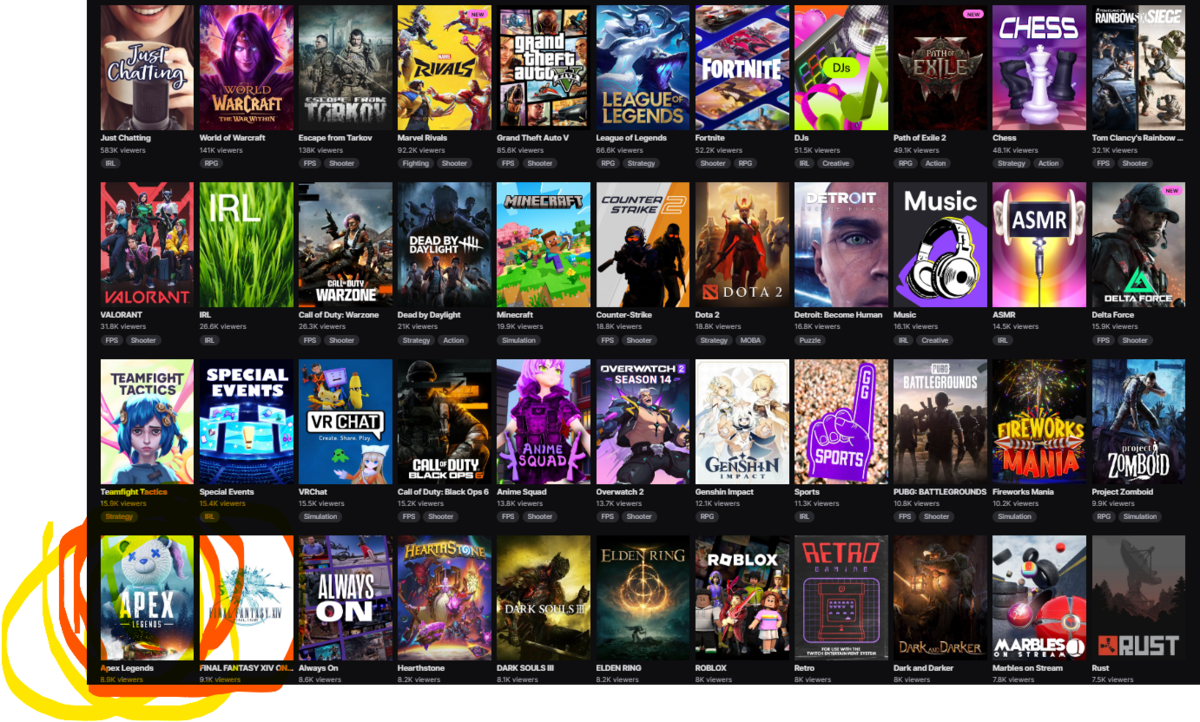Viewport: 1200px width, 722px height.
Task: Select the Counter-Strike 2 cover art
Action: click(643, 244)
